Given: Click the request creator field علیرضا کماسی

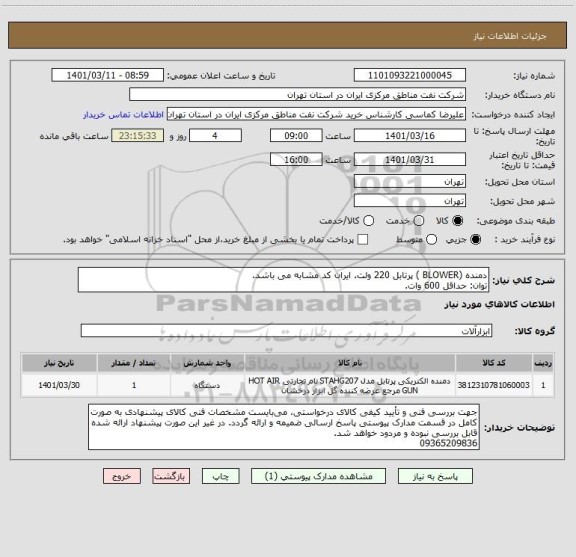Looking at the screenshot, I should 316,115.
